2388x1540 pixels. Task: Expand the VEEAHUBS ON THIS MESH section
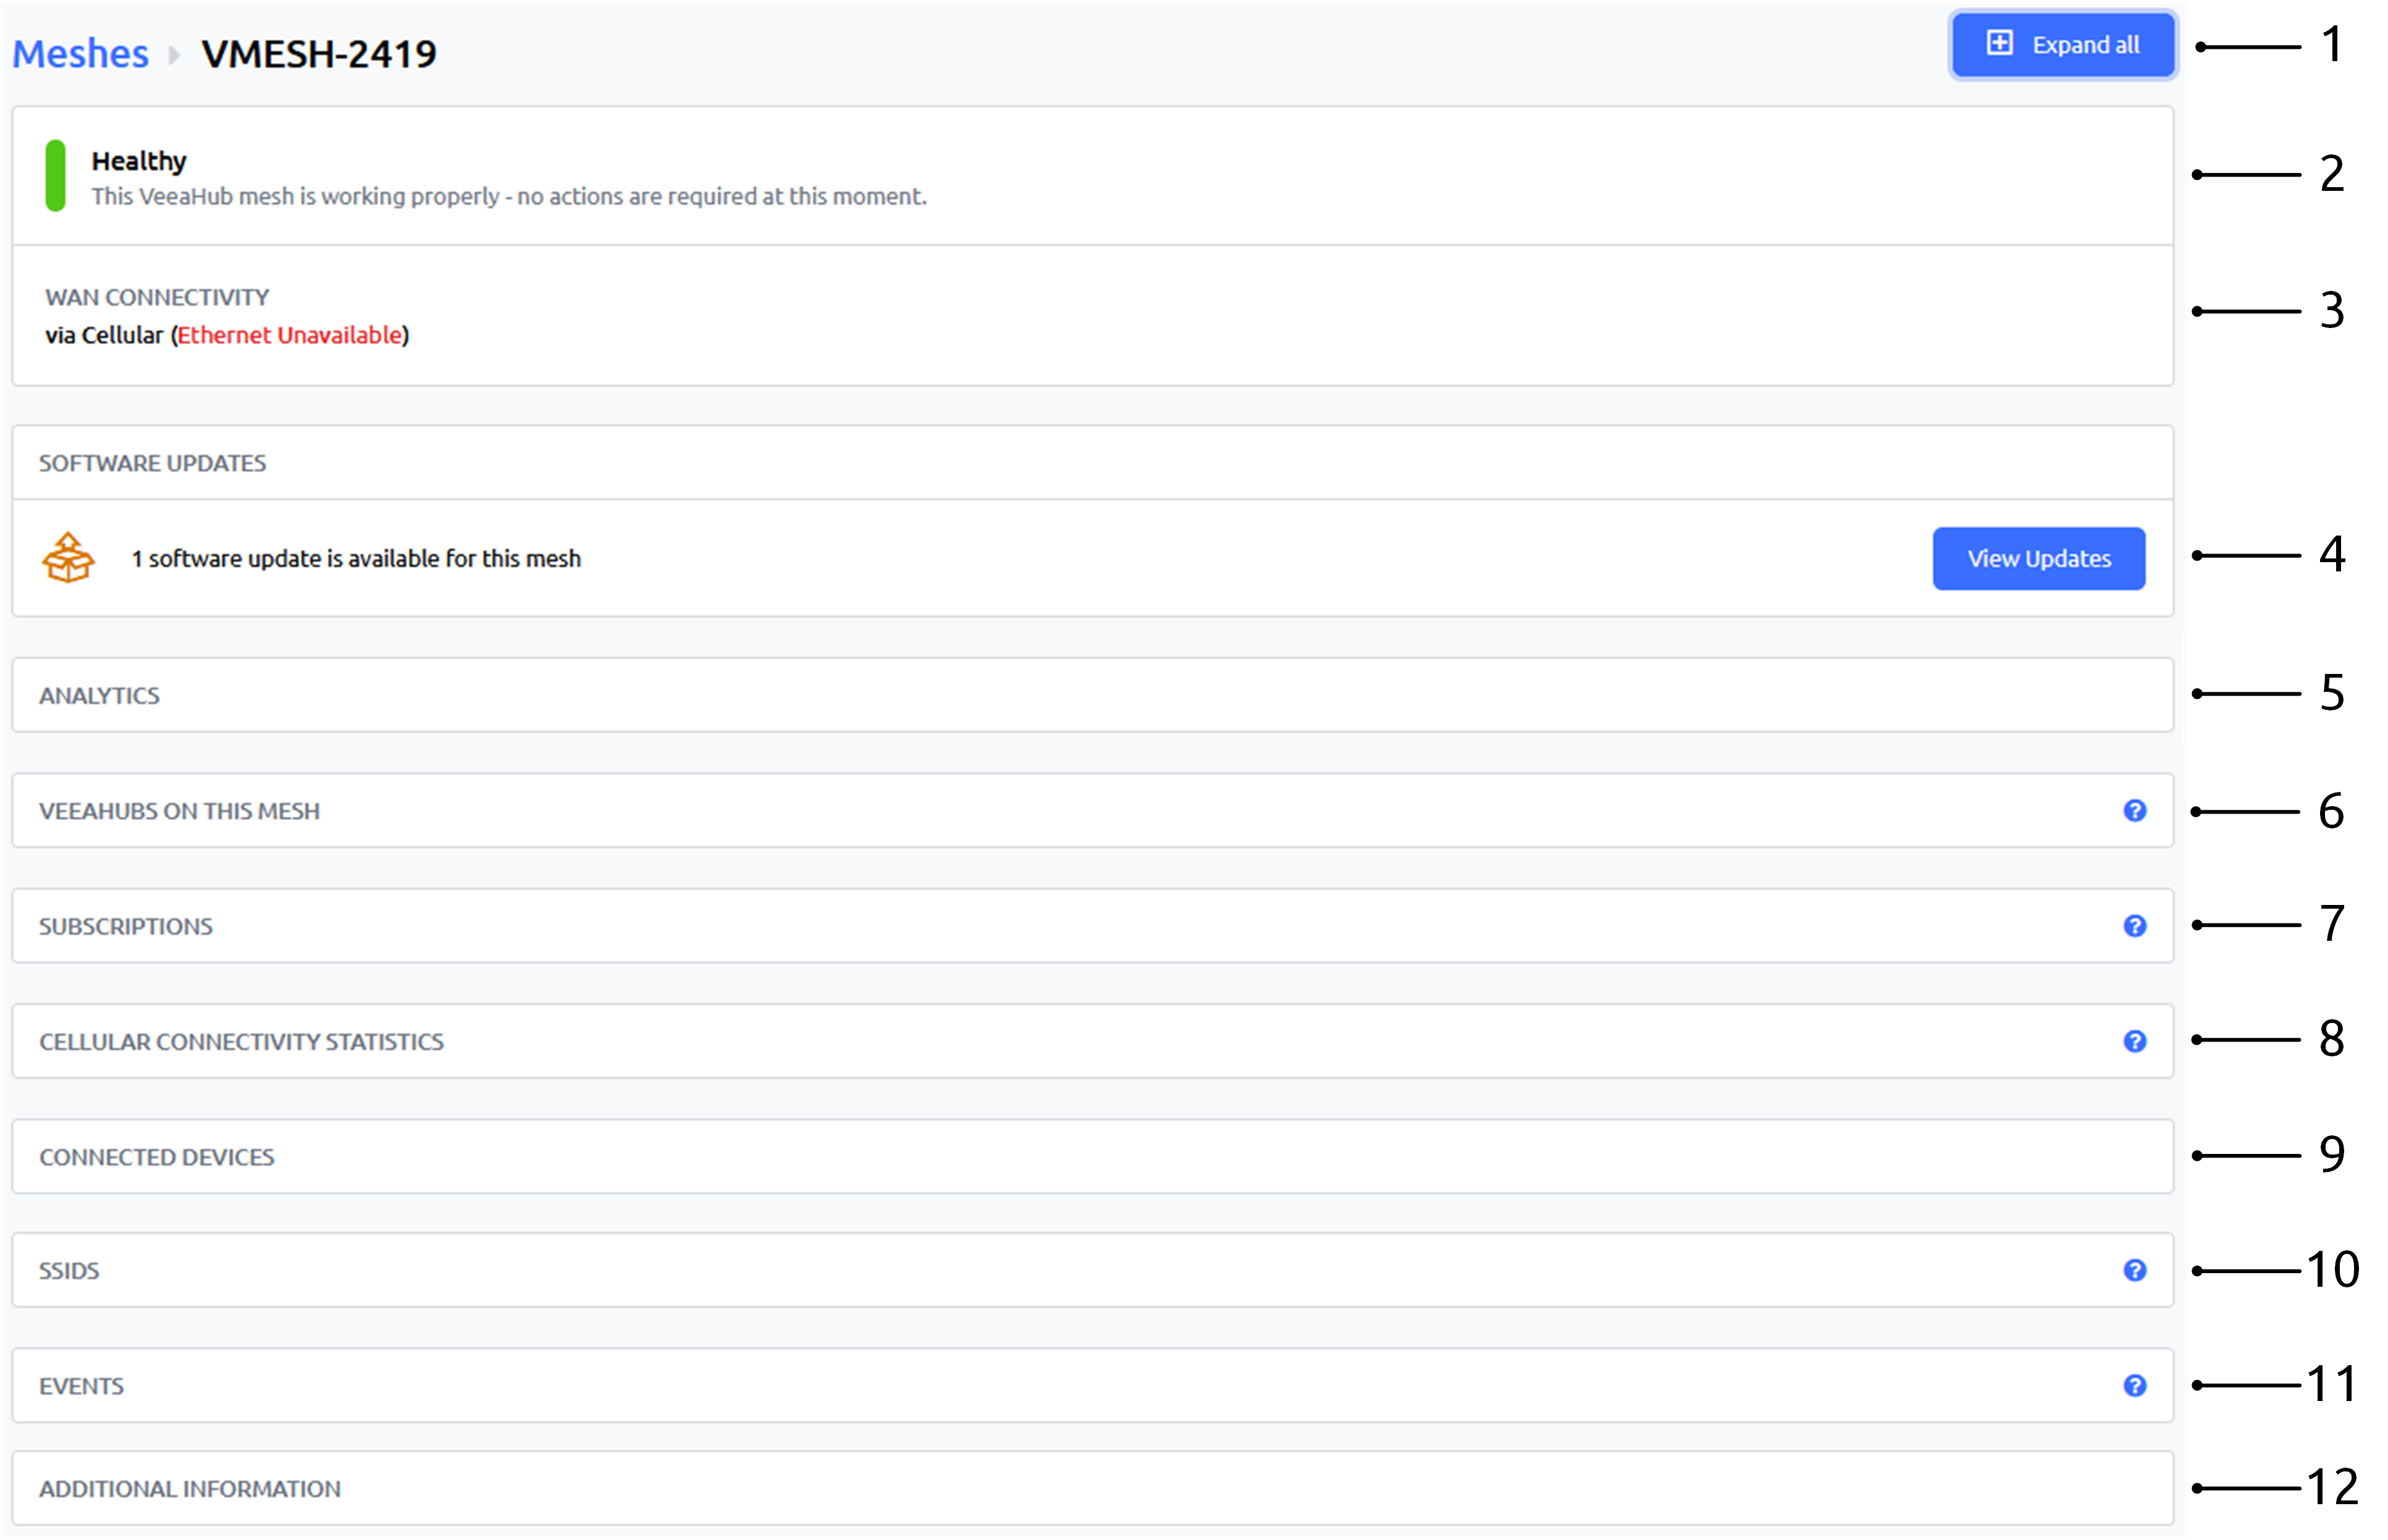point(1093,811)
